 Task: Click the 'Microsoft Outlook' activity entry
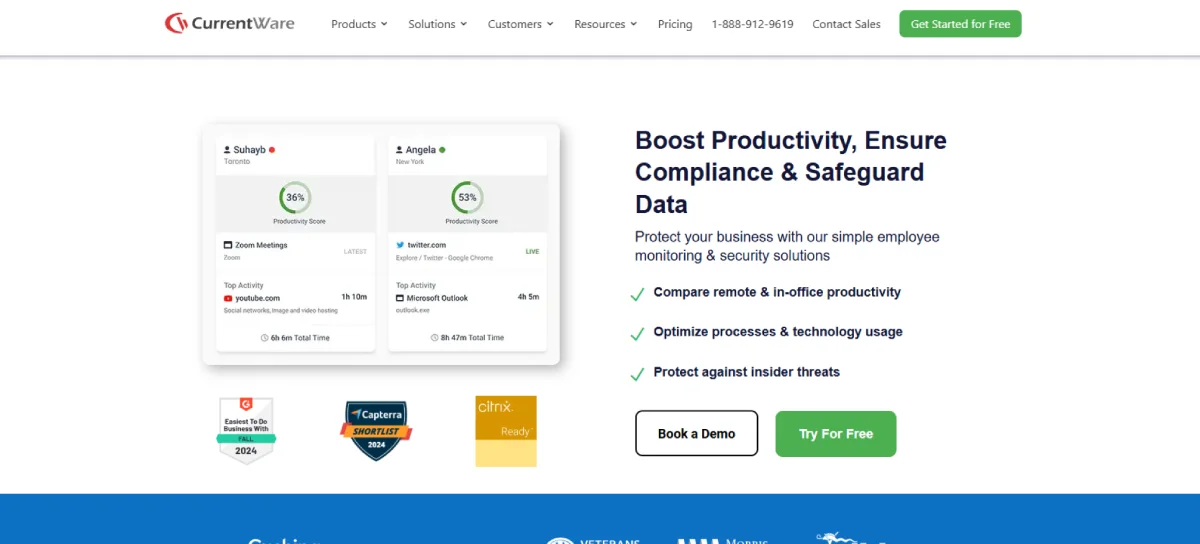(x=437, y=298)
